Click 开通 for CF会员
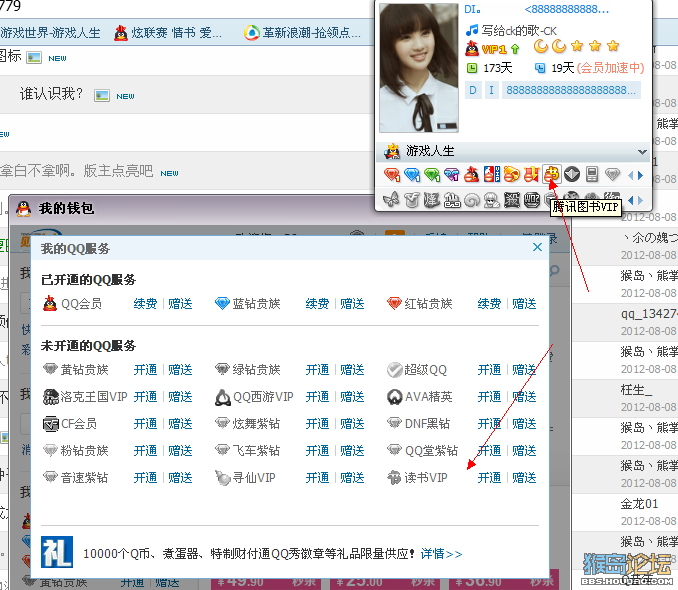The image size is (678, 590). point(145,423)
